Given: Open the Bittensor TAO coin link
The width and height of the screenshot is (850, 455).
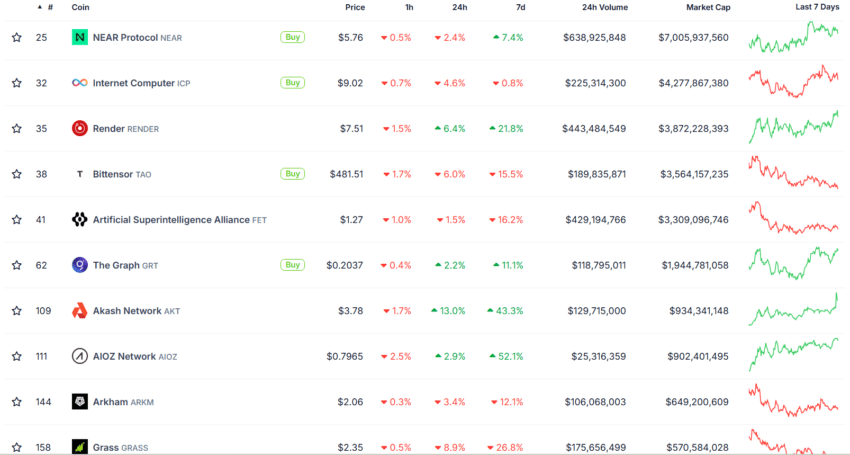Looking at the screenshot, I should click(x=122, y=174).
